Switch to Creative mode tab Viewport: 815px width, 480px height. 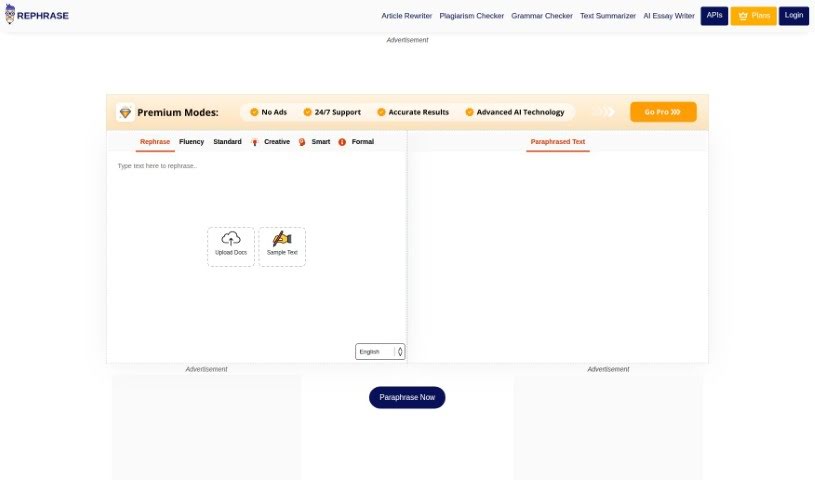(277, 141)
